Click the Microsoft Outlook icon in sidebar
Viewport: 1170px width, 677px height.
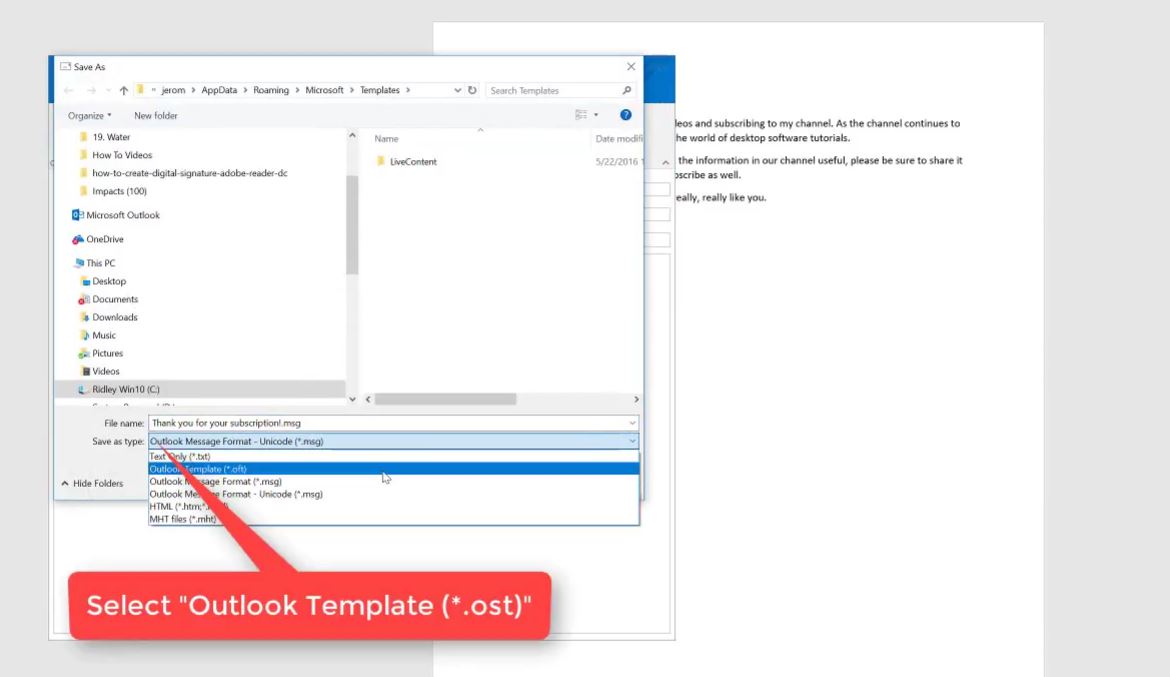point(78,215)
